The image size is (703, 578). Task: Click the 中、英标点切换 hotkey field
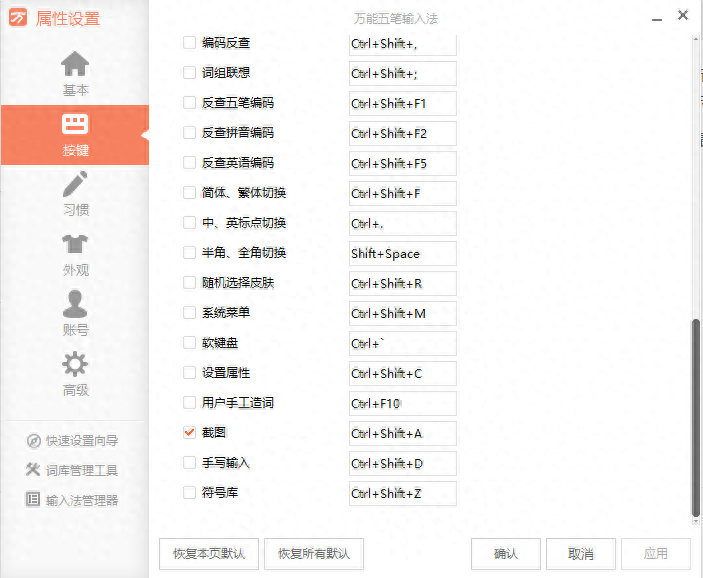tap(403, 224)
